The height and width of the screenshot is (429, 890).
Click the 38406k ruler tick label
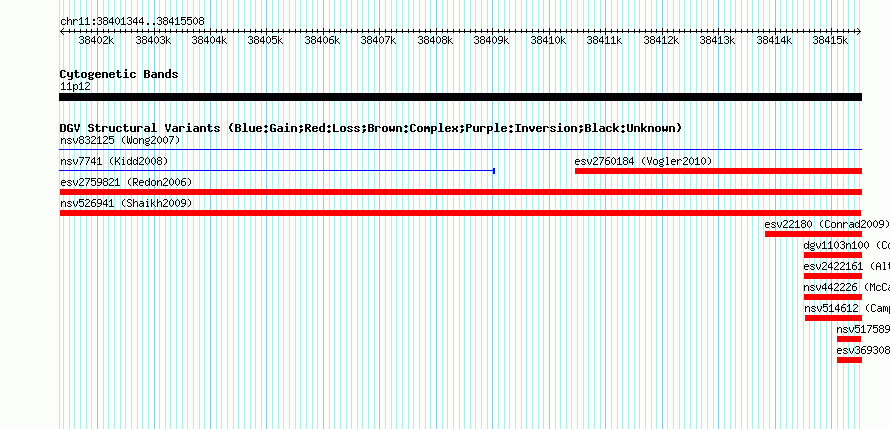click(x=322, y=40)
